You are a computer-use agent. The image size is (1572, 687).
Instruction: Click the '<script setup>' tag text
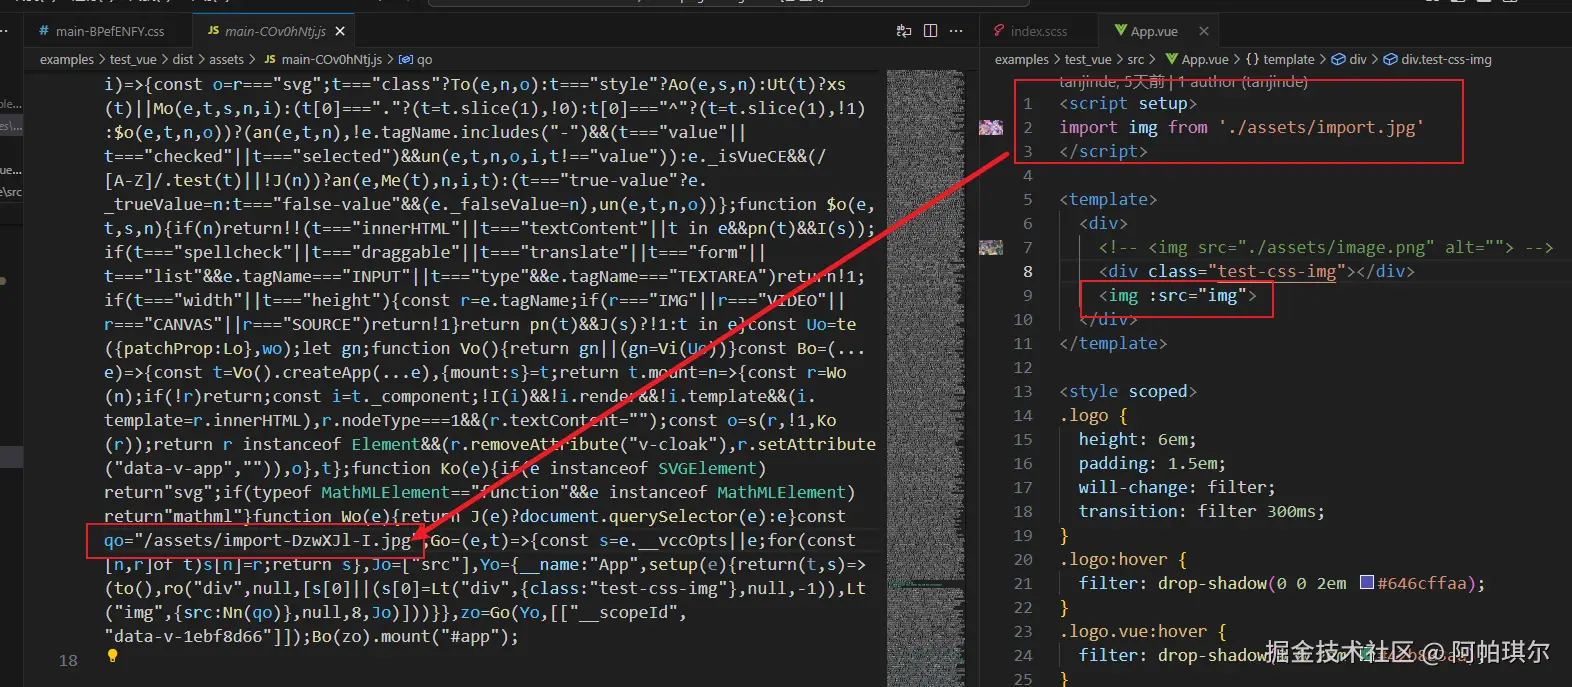coord(1128,103)
